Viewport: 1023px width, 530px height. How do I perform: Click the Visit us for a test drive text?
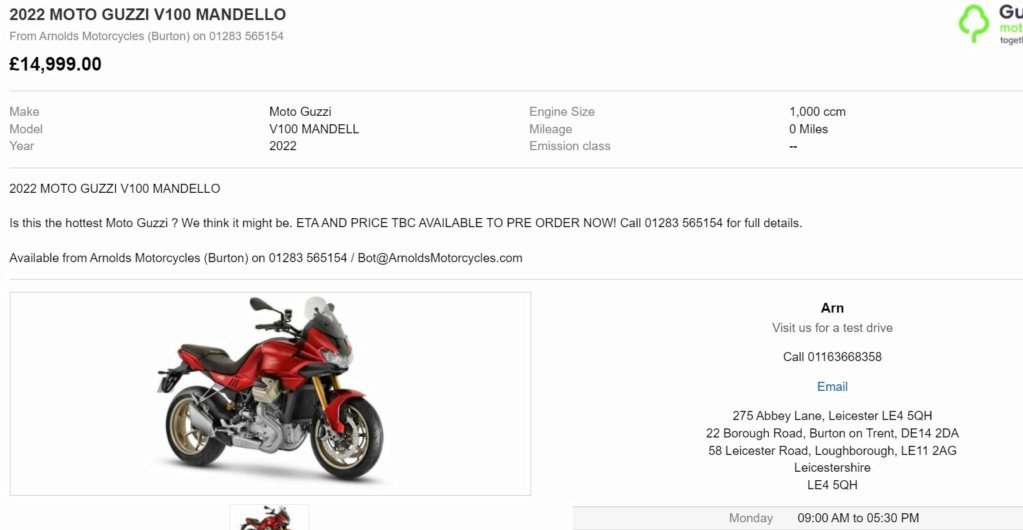click(832, 328)
